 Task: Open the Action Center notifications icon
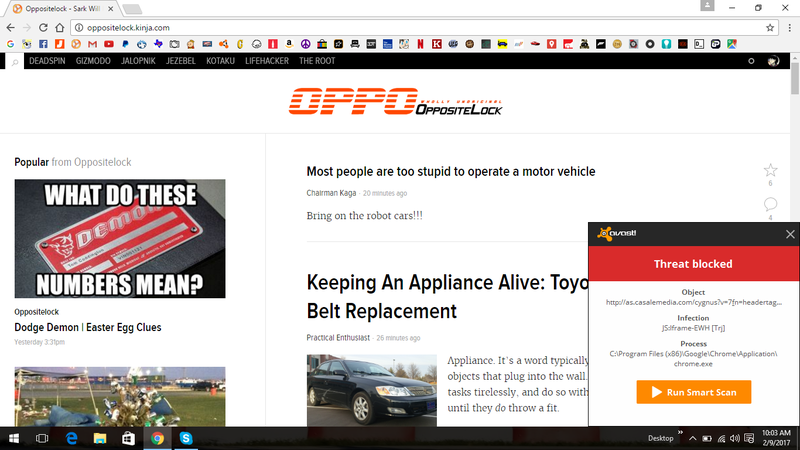click(749, 438)
